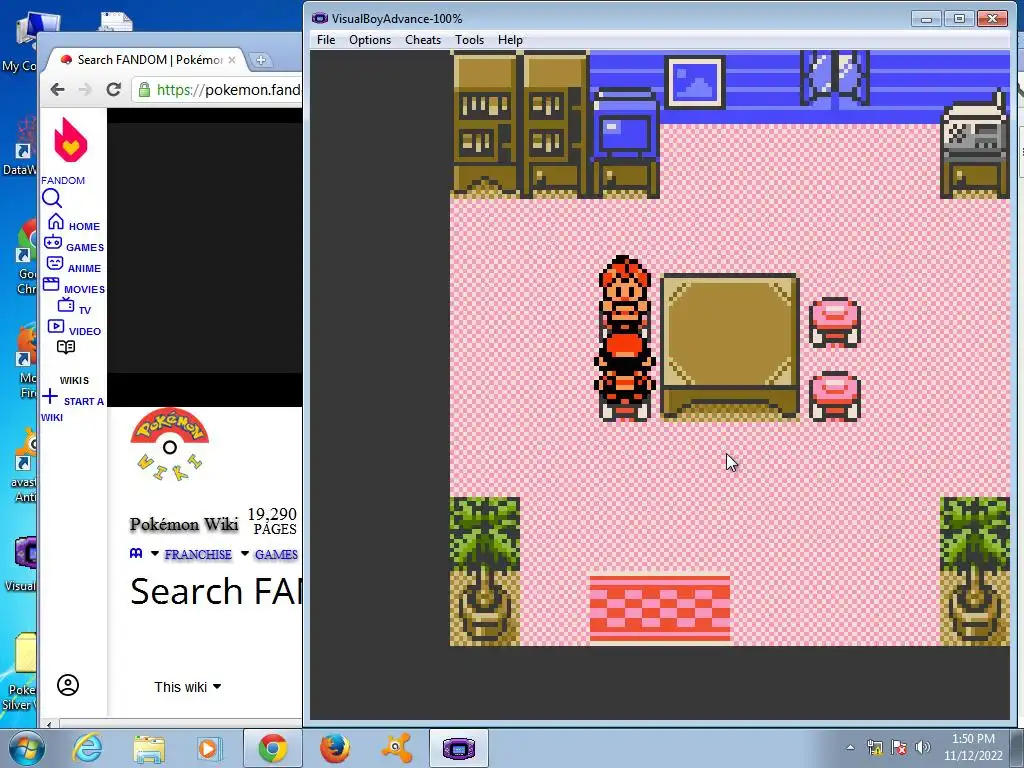Click the VisualBoyAdvance title bar icon
Viewport: 1024px width, 768px height.
click(319, 18)
